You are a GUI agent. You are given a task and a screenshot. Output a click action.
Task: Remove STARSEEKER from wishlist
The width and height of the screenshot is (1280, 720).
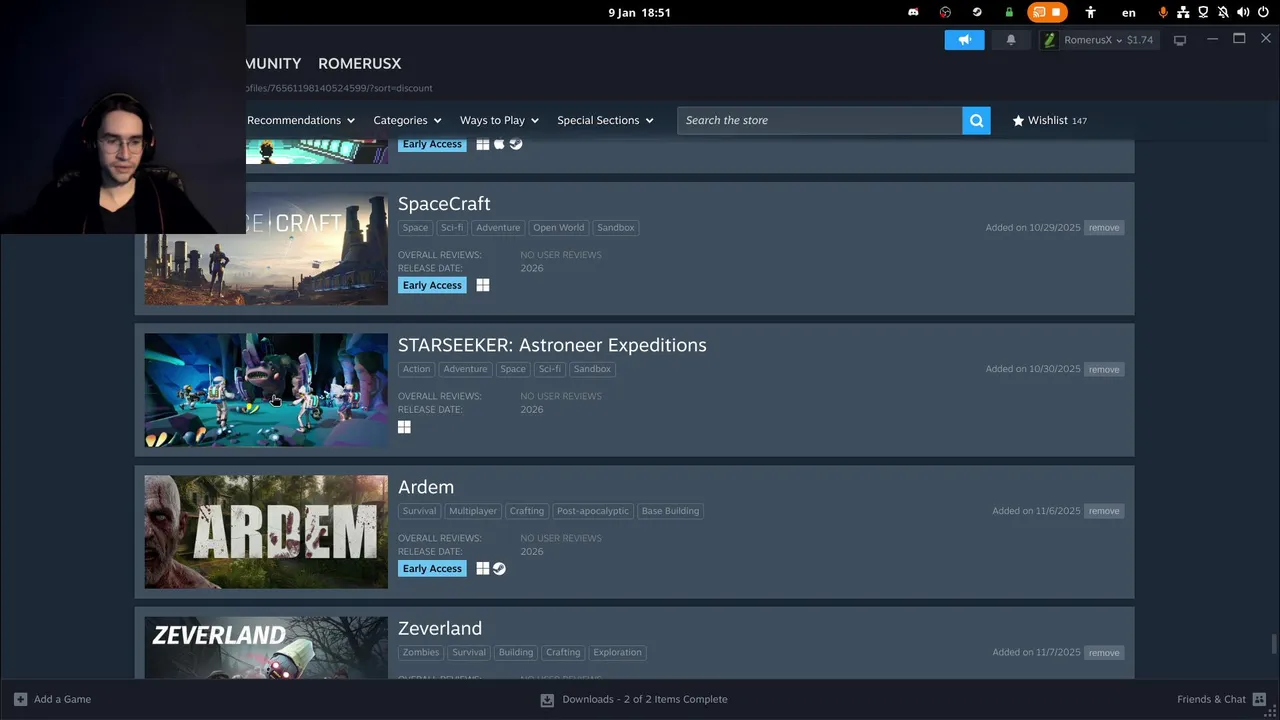[1104, 369]
